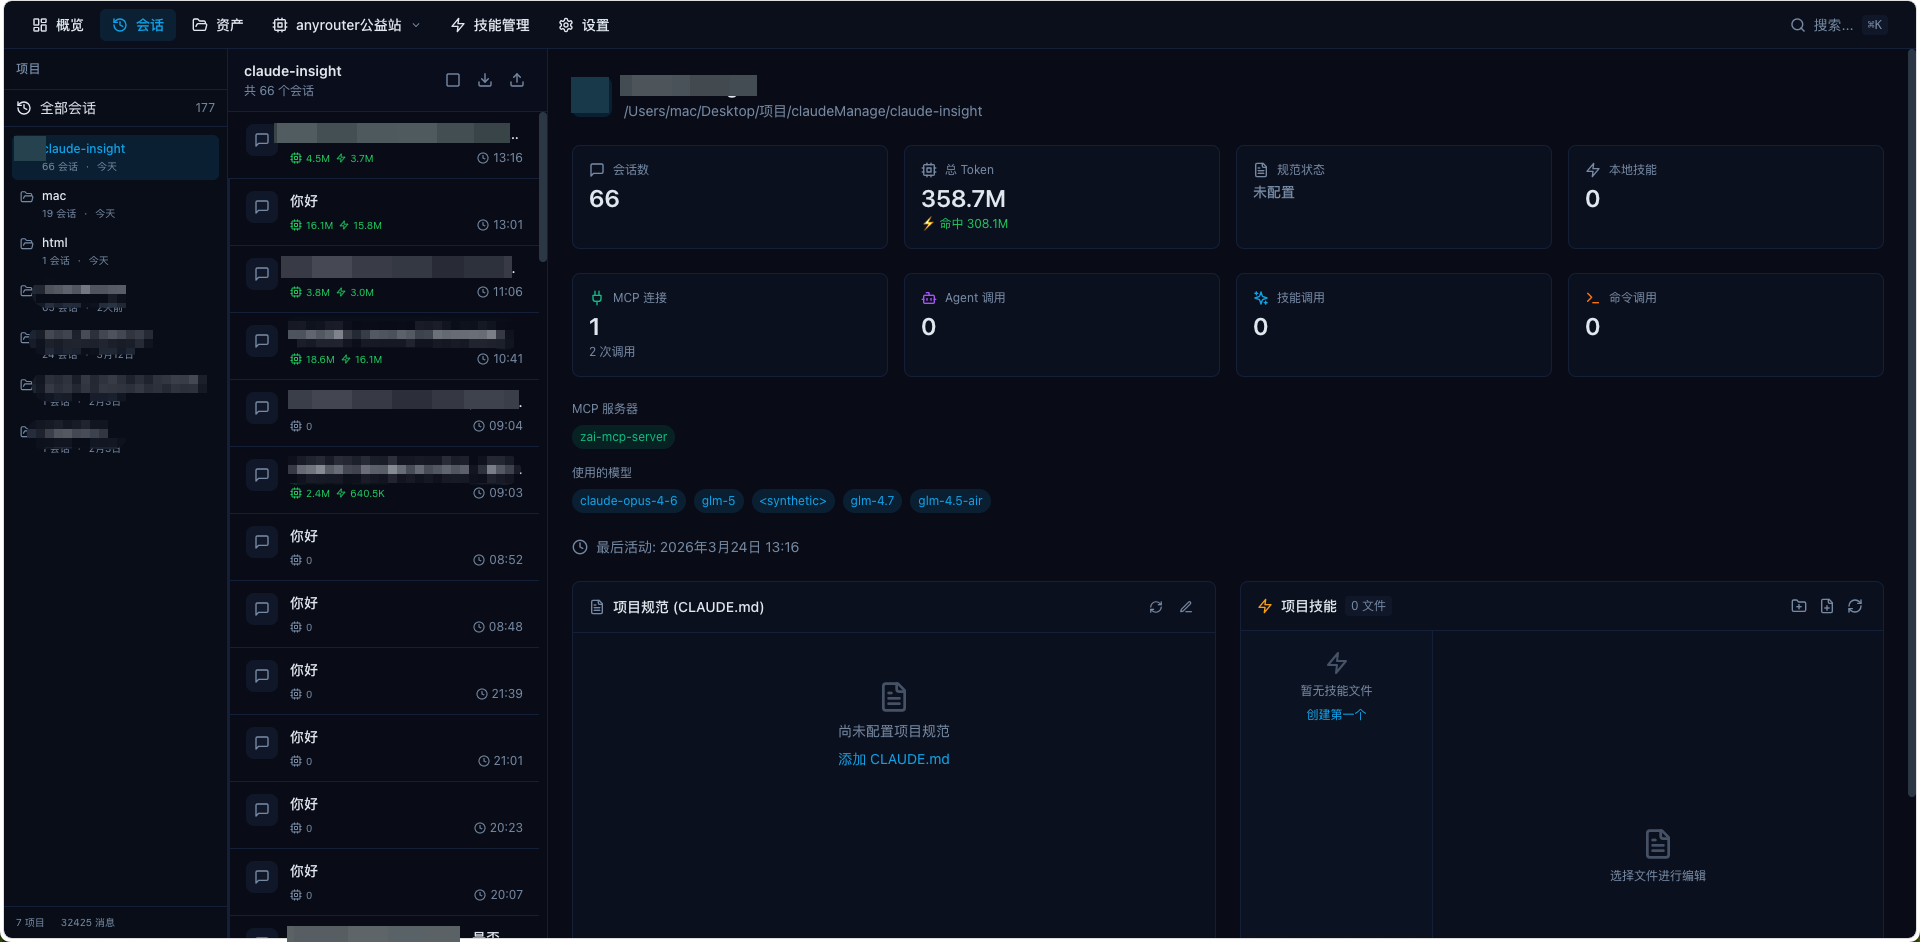This screenshot has width=1920, height=942.
Task: Click 添加 CLAUDE.md link
Action: tap(894, 759)
